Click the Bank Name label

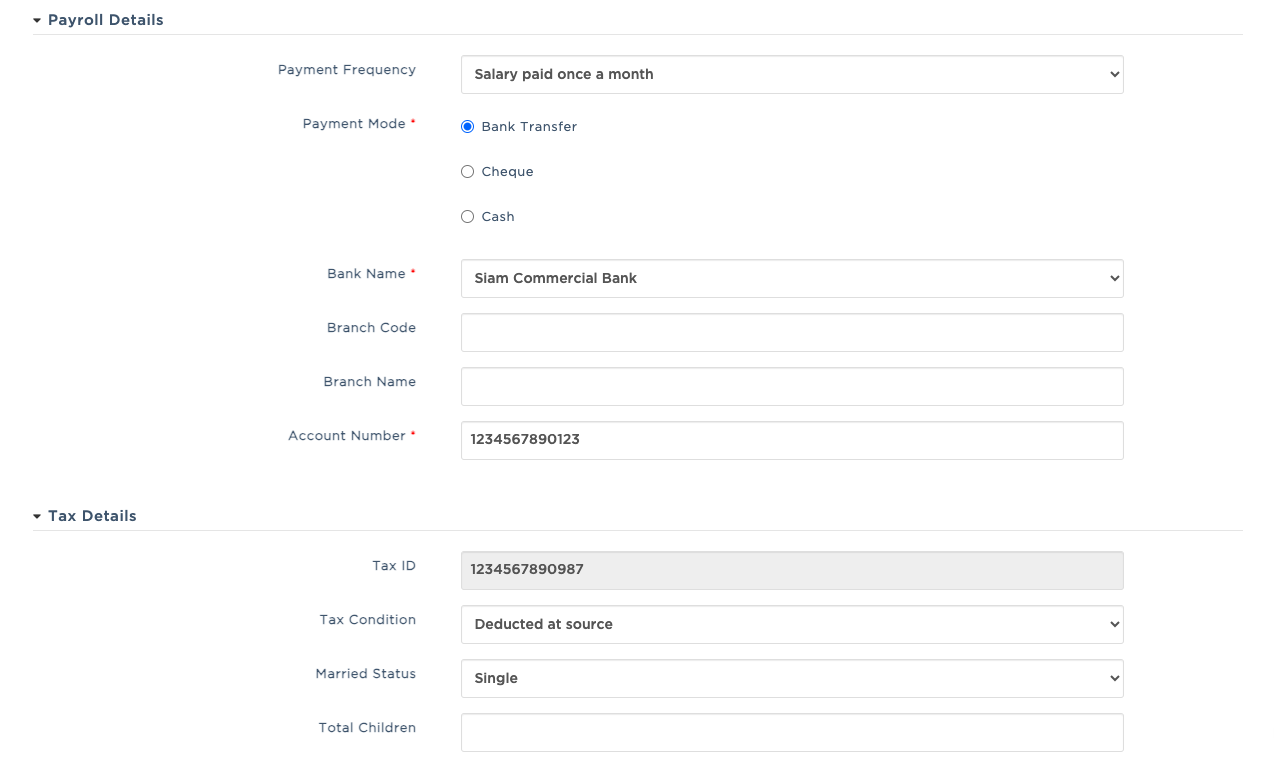point(366,274)
